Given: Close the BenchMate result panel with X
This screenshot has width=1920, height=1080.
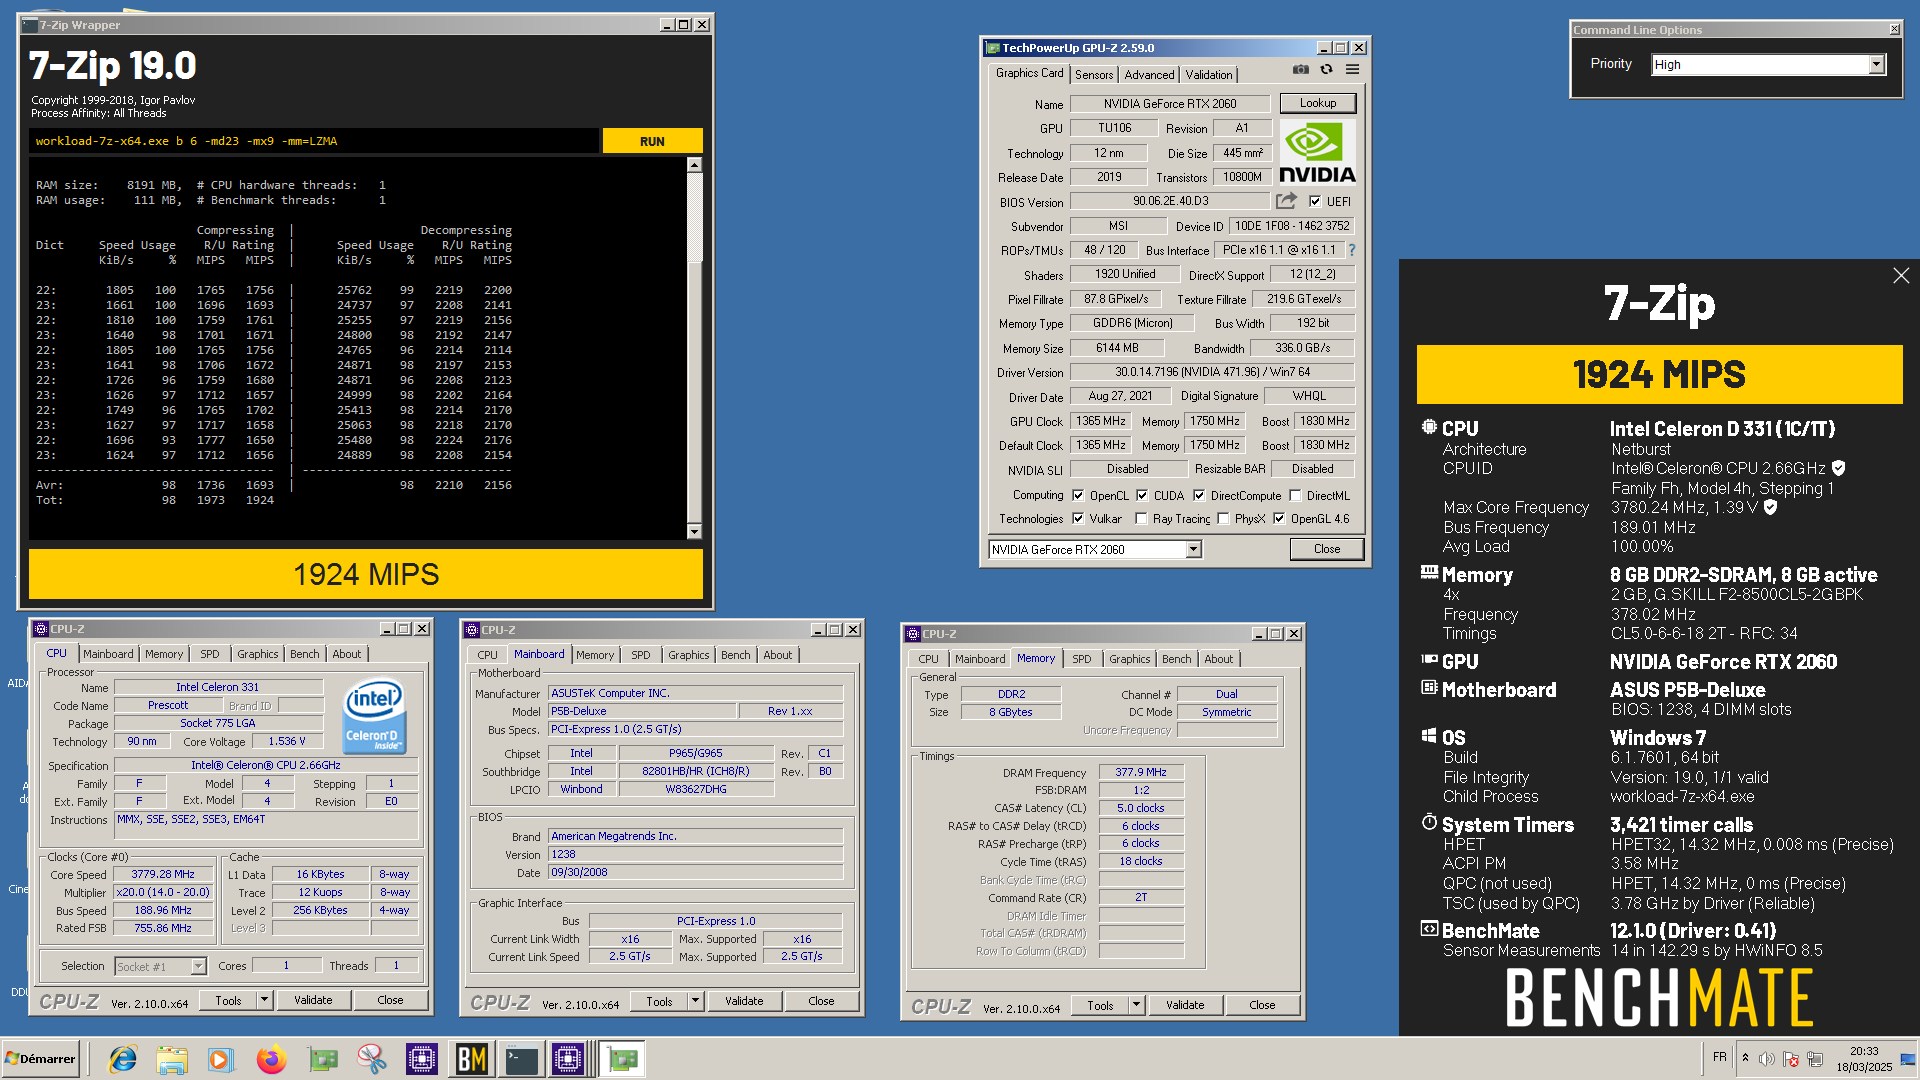Looking at the screenshot, I should 1901,276.
